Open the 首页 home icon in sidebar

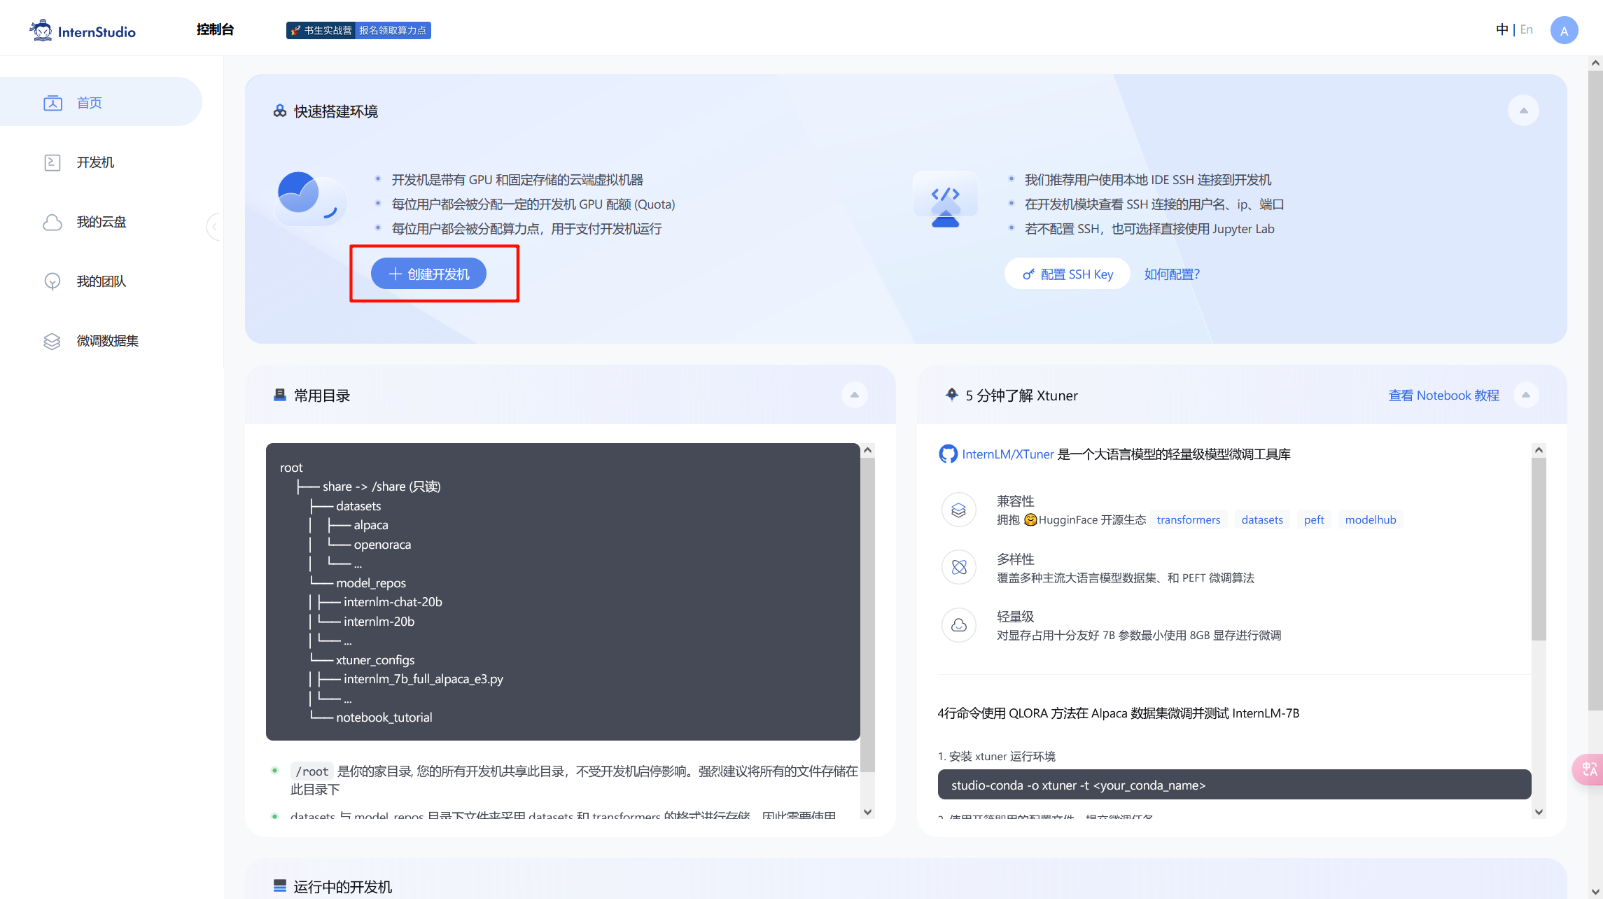click(53, 103)
